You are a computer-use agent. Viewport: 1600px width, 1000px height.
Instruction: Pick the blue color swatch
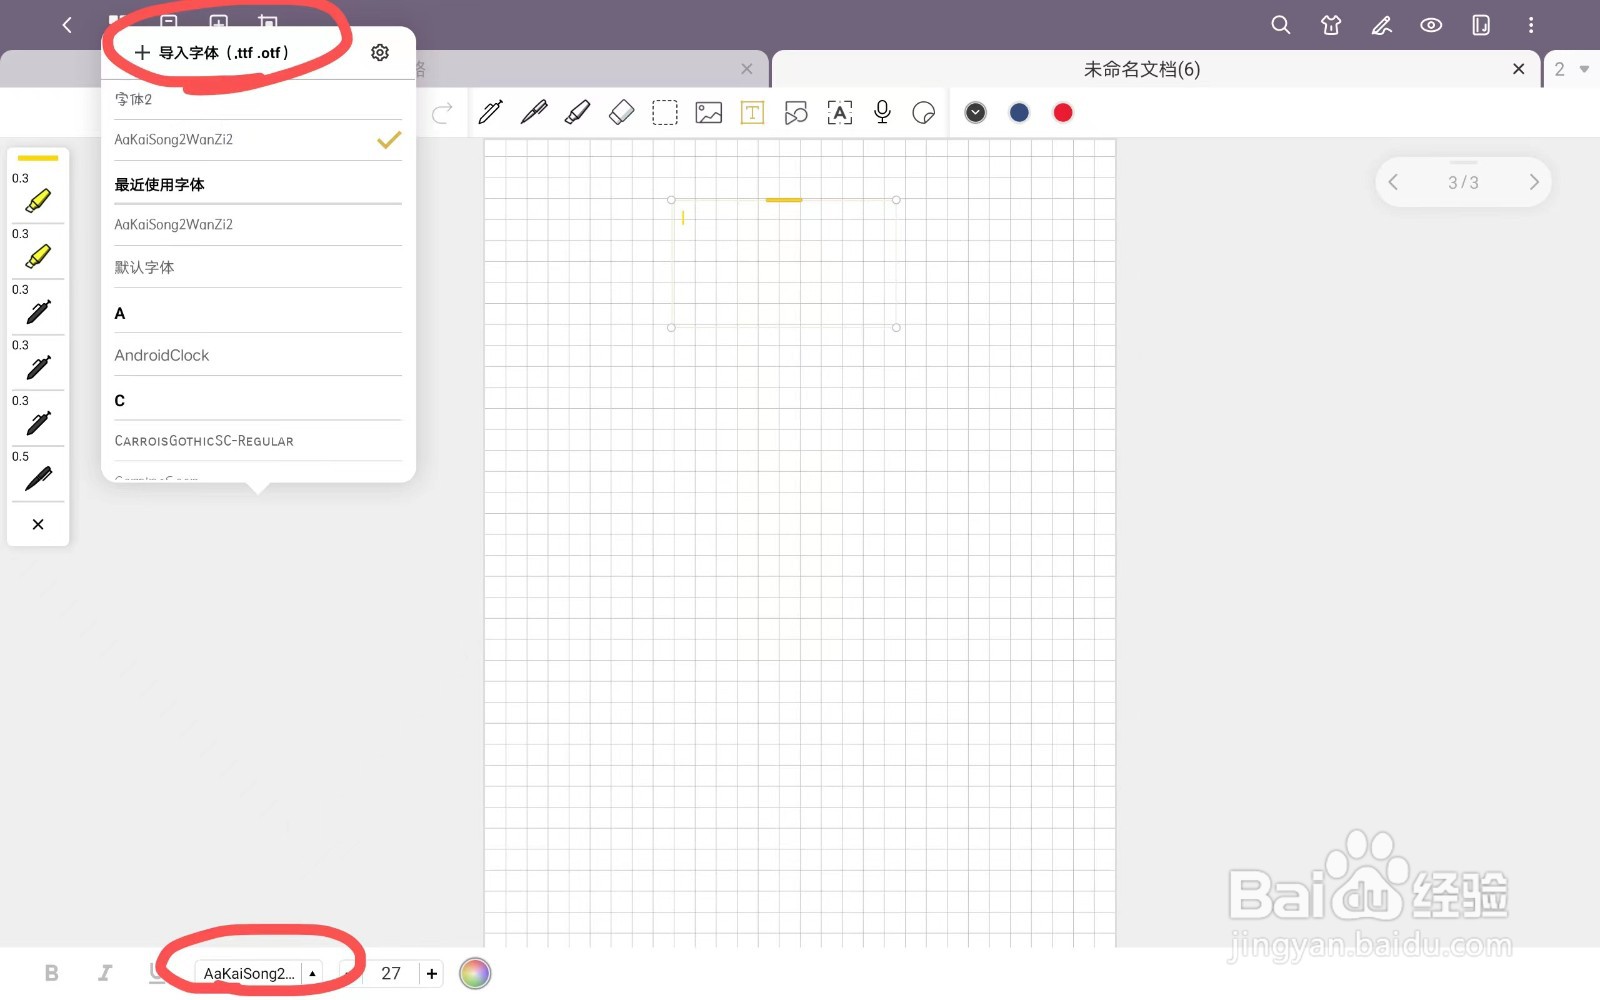pos(1019,112)
